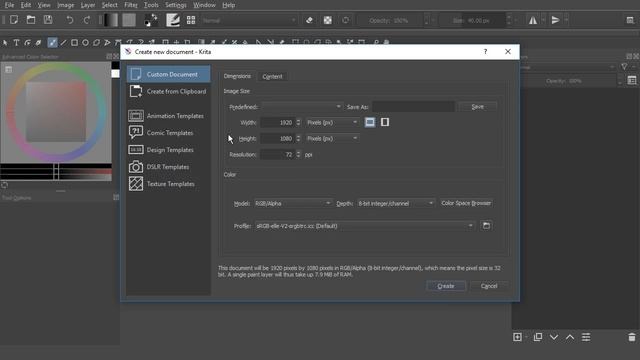
Task: Click the Redo arrow icon
Action: click(x=87, y=20)
